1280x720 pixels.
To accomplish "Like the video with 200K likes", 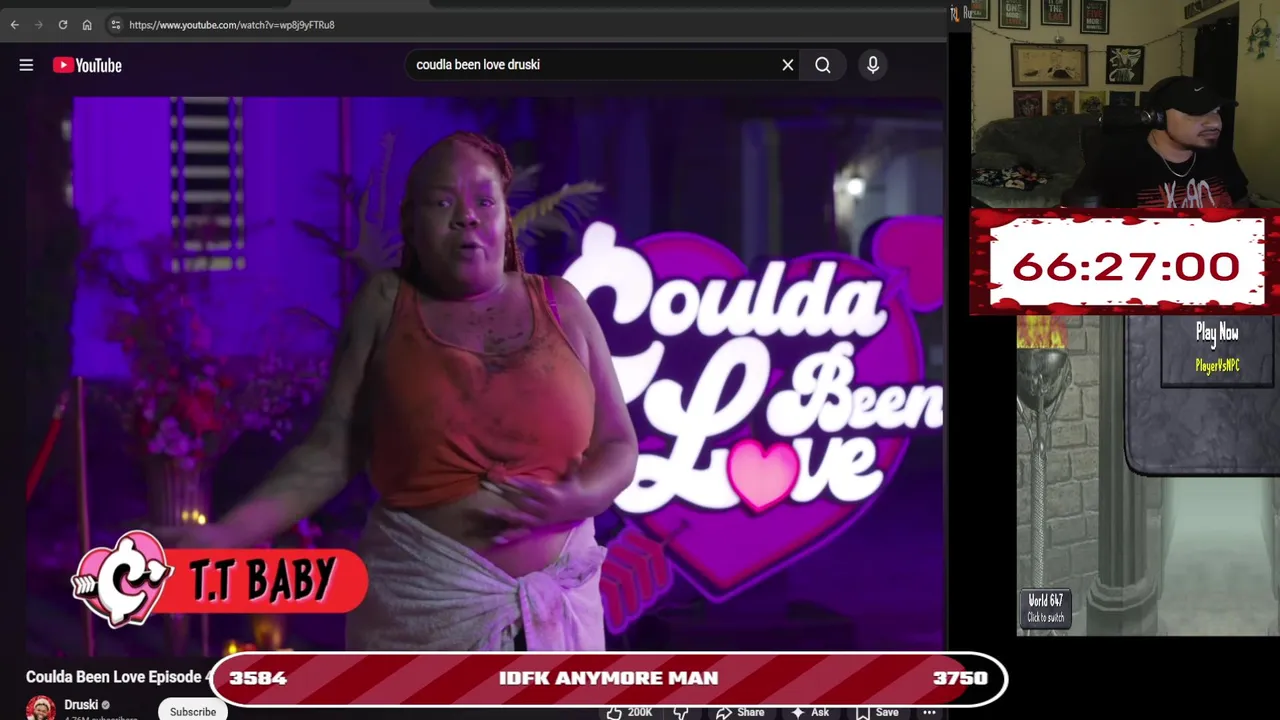I will 629,712.
